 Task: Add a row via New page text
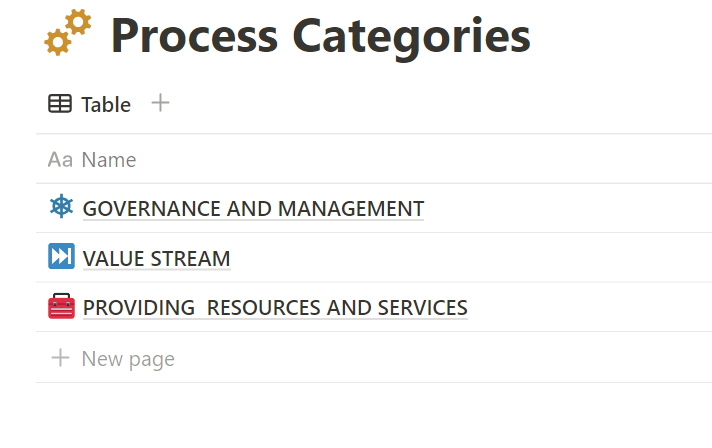pos(127,359)
